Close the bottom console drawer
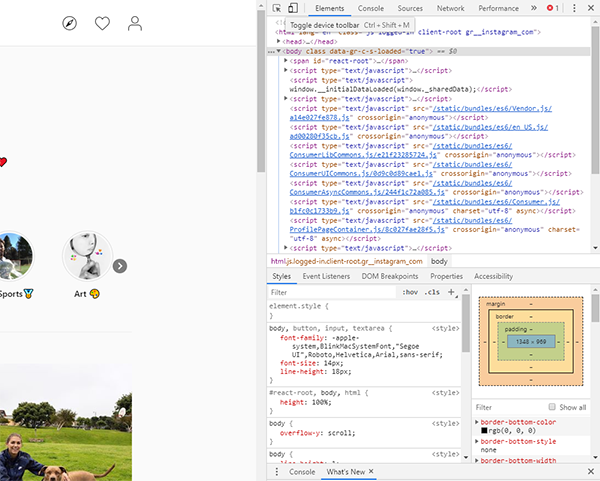This screenshot has height=481, width=600. 590,471
